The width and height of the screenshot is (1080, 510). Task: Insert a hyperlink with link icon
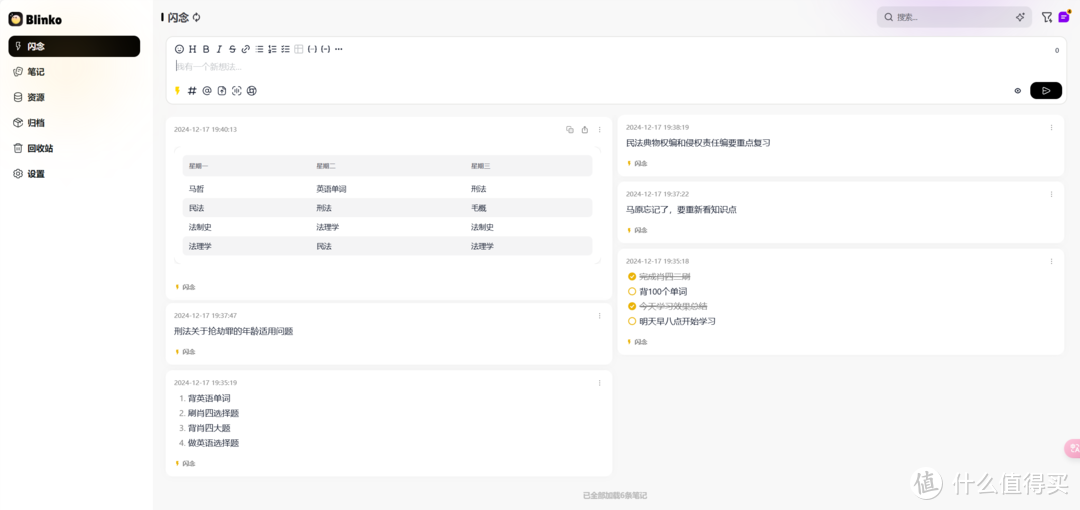246,49
